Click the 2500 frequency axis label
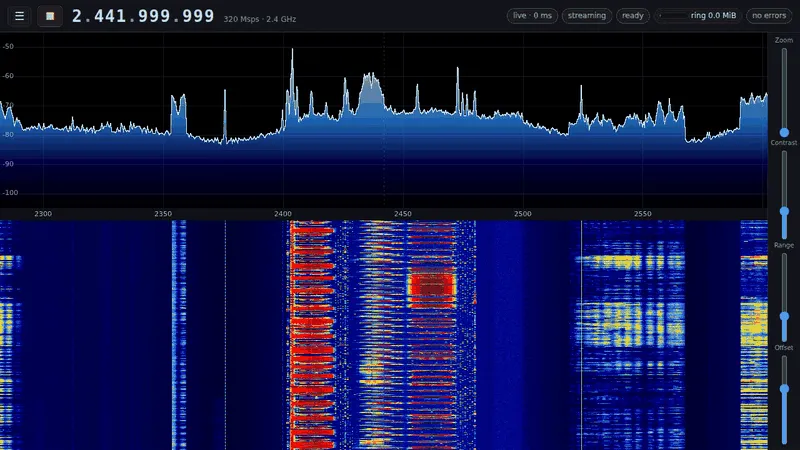 [x=522, y=214]
